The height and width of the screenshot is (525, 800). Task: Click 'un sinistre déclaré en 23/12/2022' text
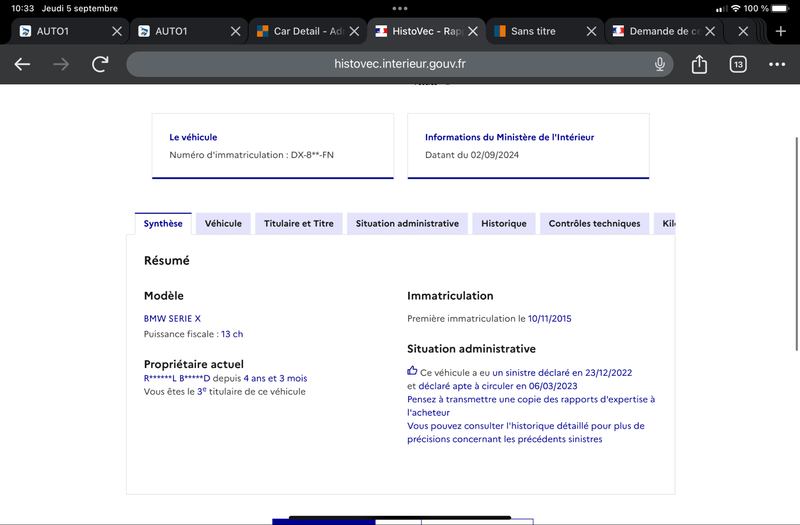[562, 372]
